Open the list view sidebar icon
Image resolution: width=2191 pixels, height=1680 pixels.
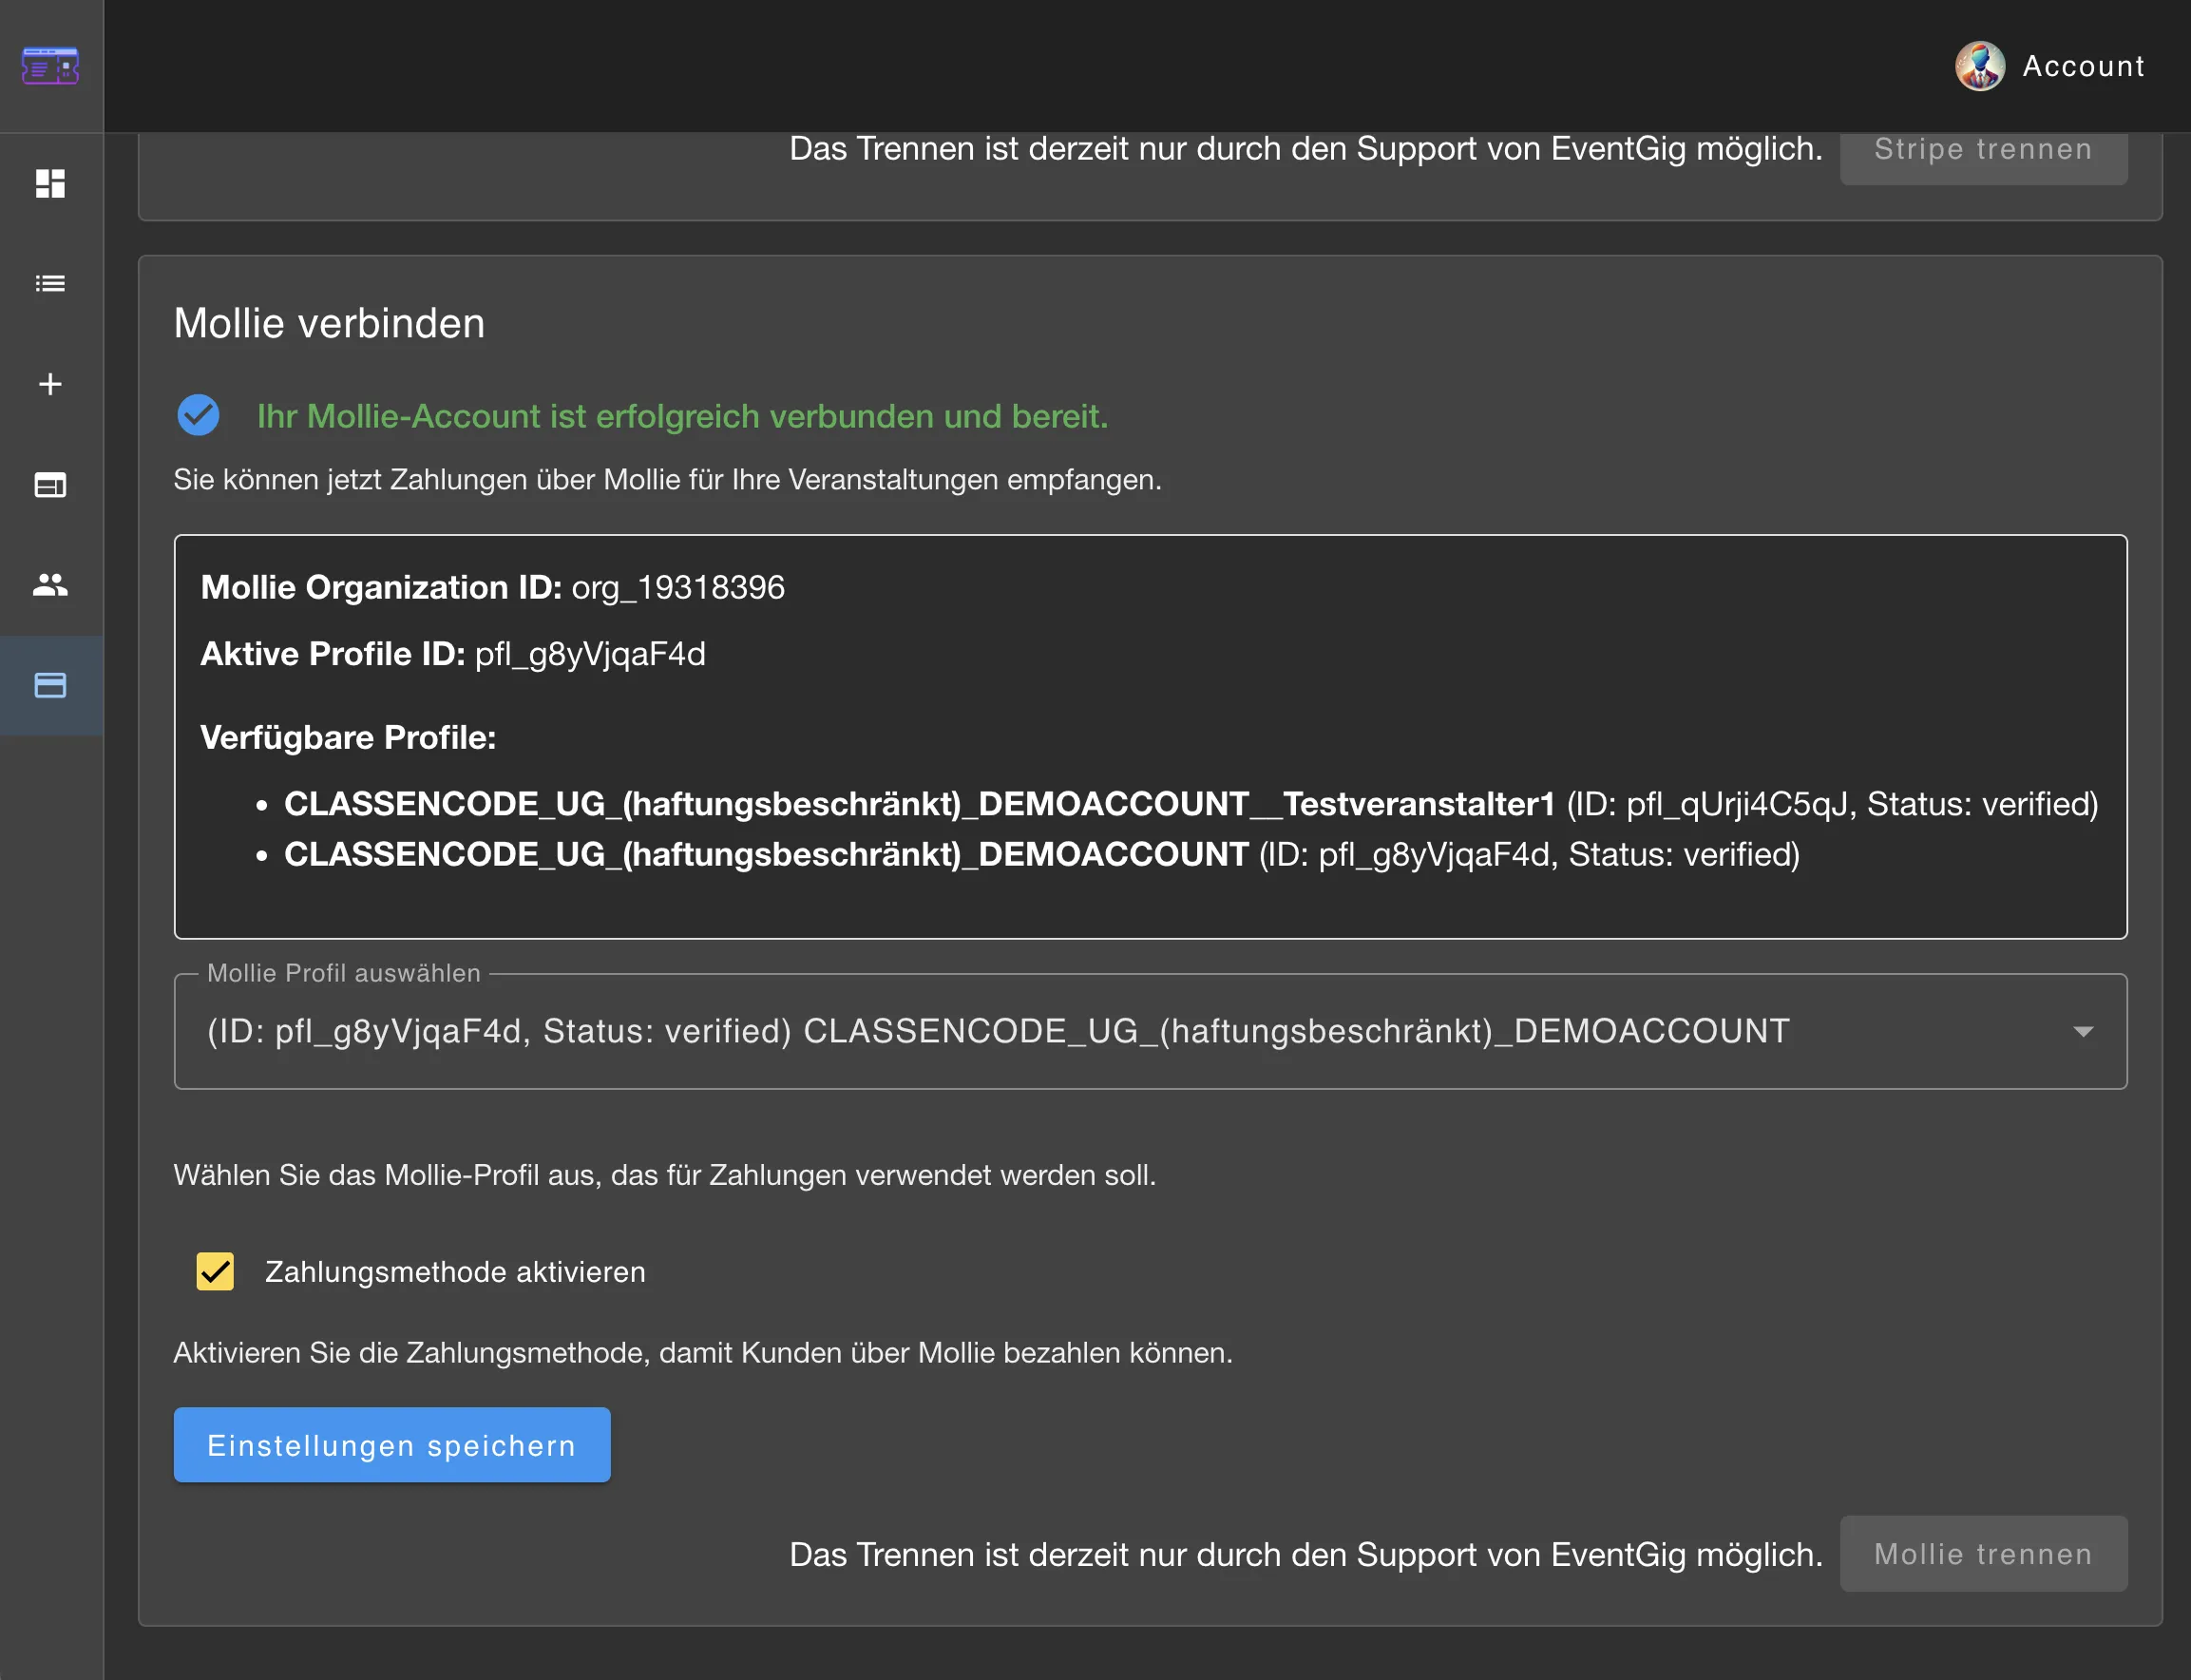(51, 284)
